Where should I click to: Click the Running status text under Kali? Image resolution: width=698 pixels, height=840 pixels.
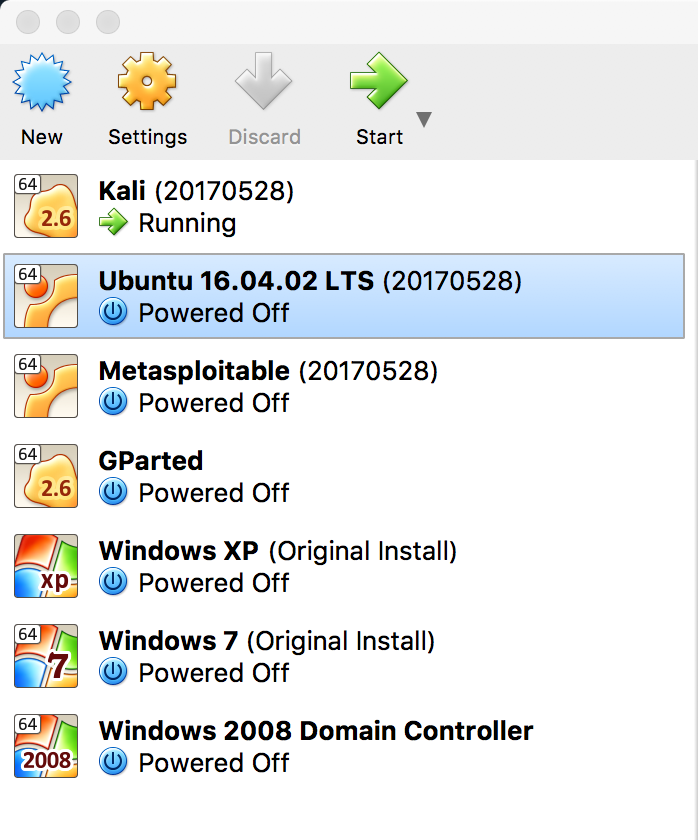(x=187, y=223)
